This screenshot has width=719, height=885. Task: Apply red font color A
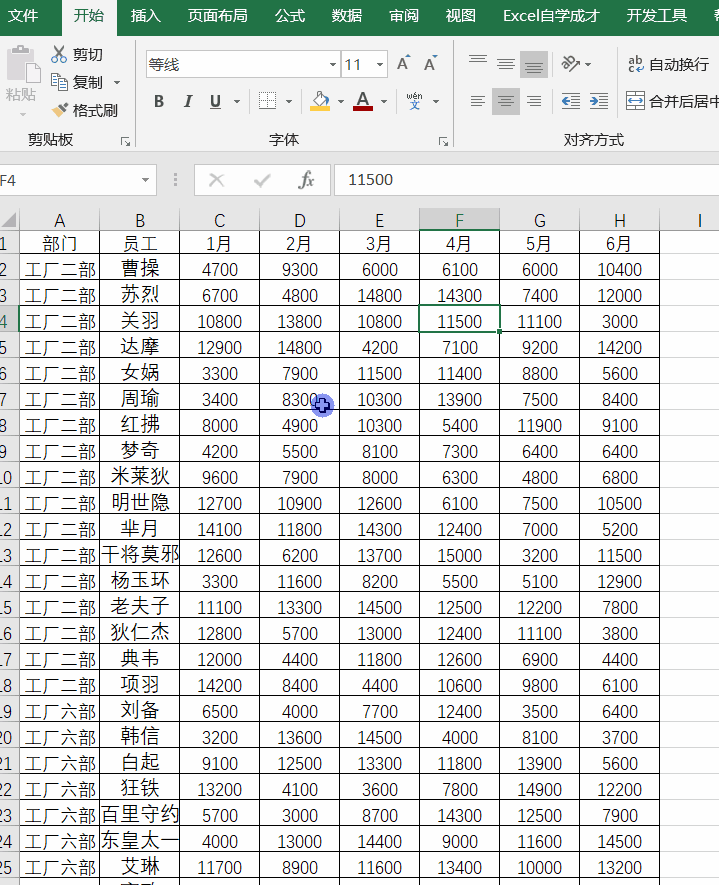click(x=363, y=102)
